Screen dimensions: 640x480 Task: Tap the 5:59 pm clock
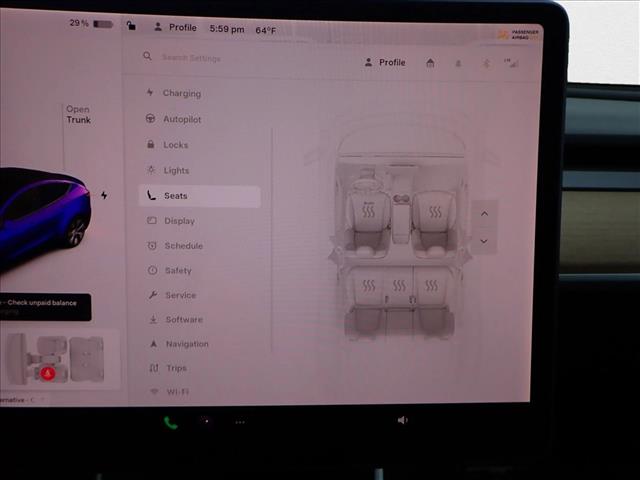(227, 29)
